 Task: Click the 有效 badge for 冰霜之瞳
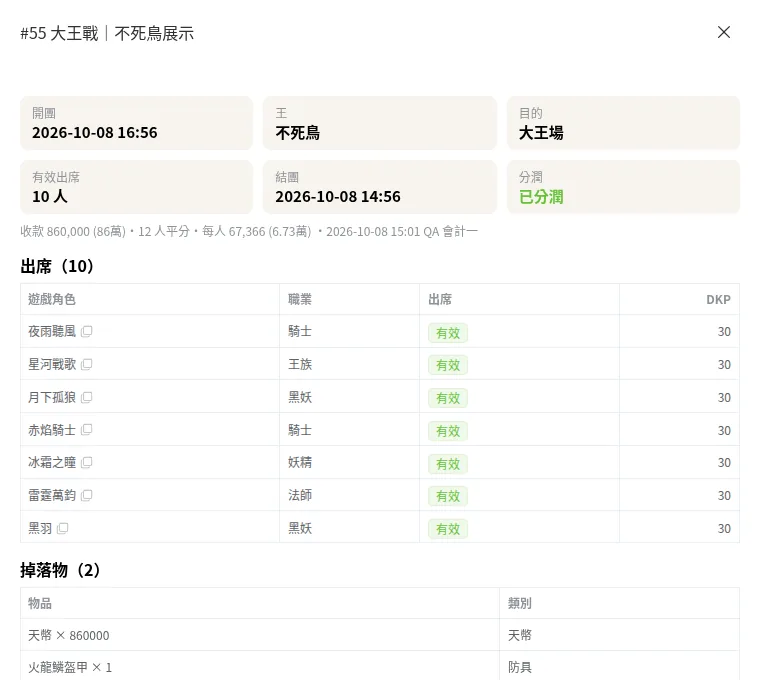[x=448, y=464]
